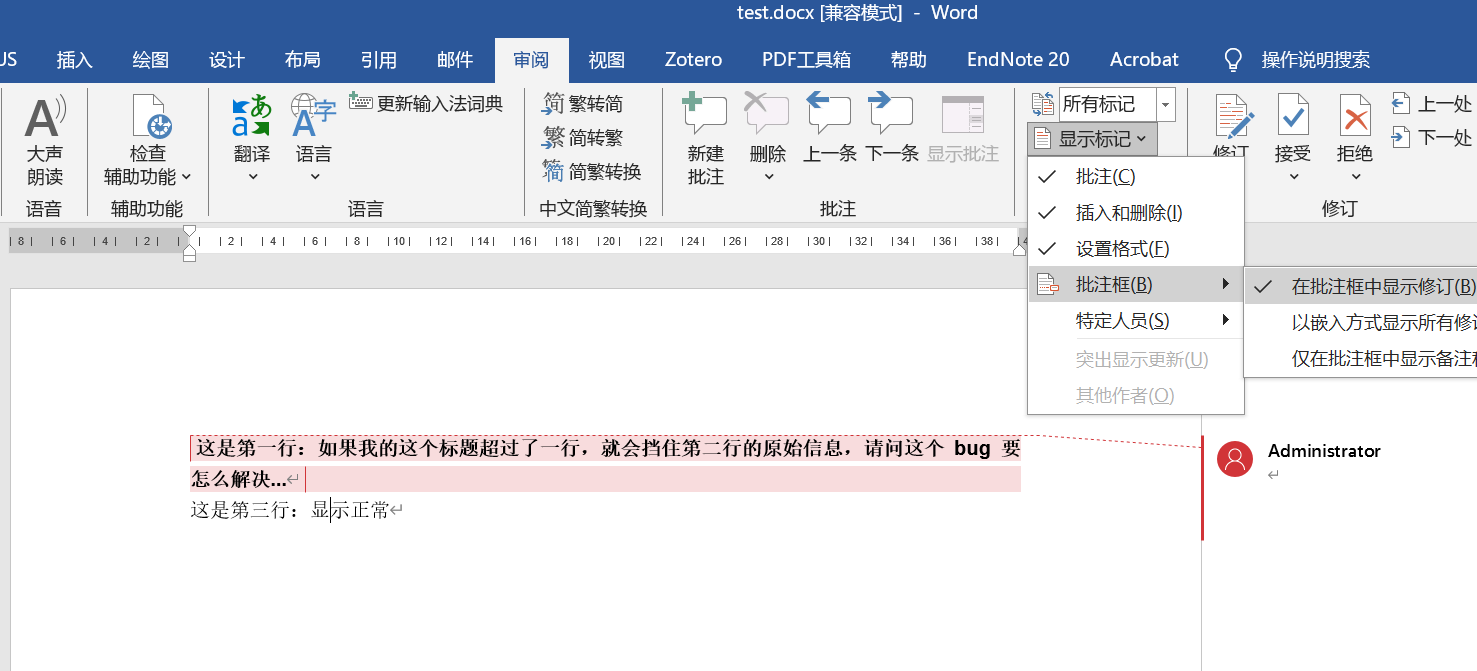Toggle Comments (批注) markup option

(x=1136, y=177)
